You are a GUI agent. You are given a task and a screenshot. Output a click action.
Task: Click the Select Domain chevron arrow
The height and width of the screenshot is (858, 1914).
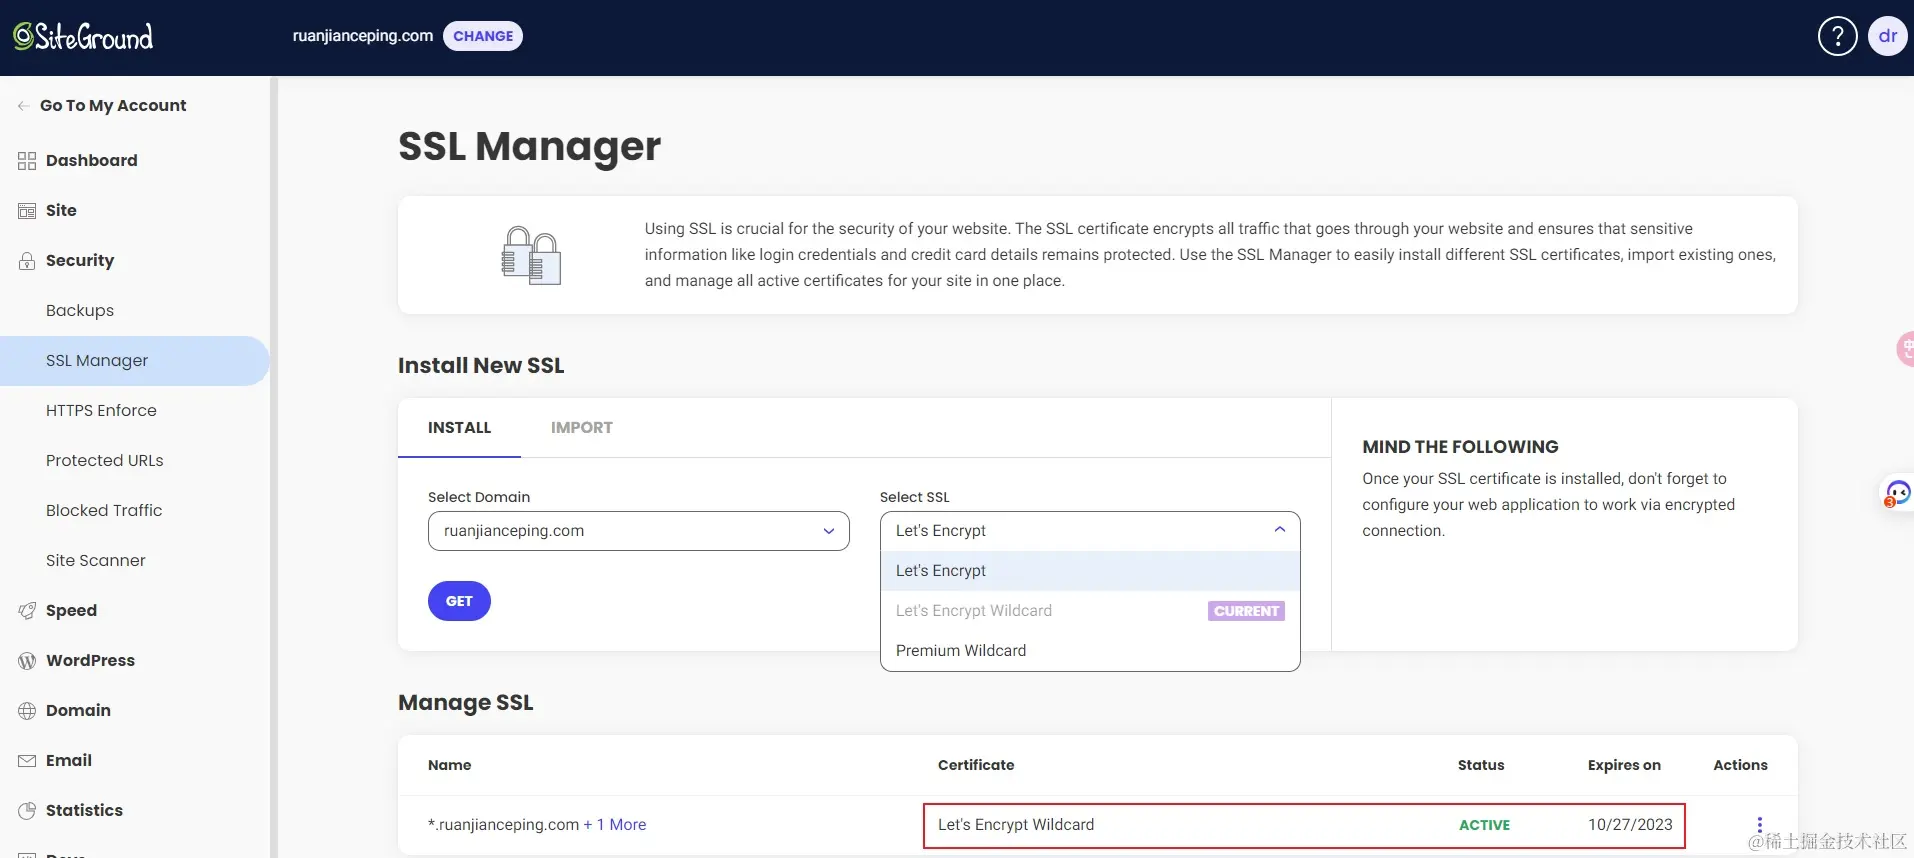(x=829, y=531)
